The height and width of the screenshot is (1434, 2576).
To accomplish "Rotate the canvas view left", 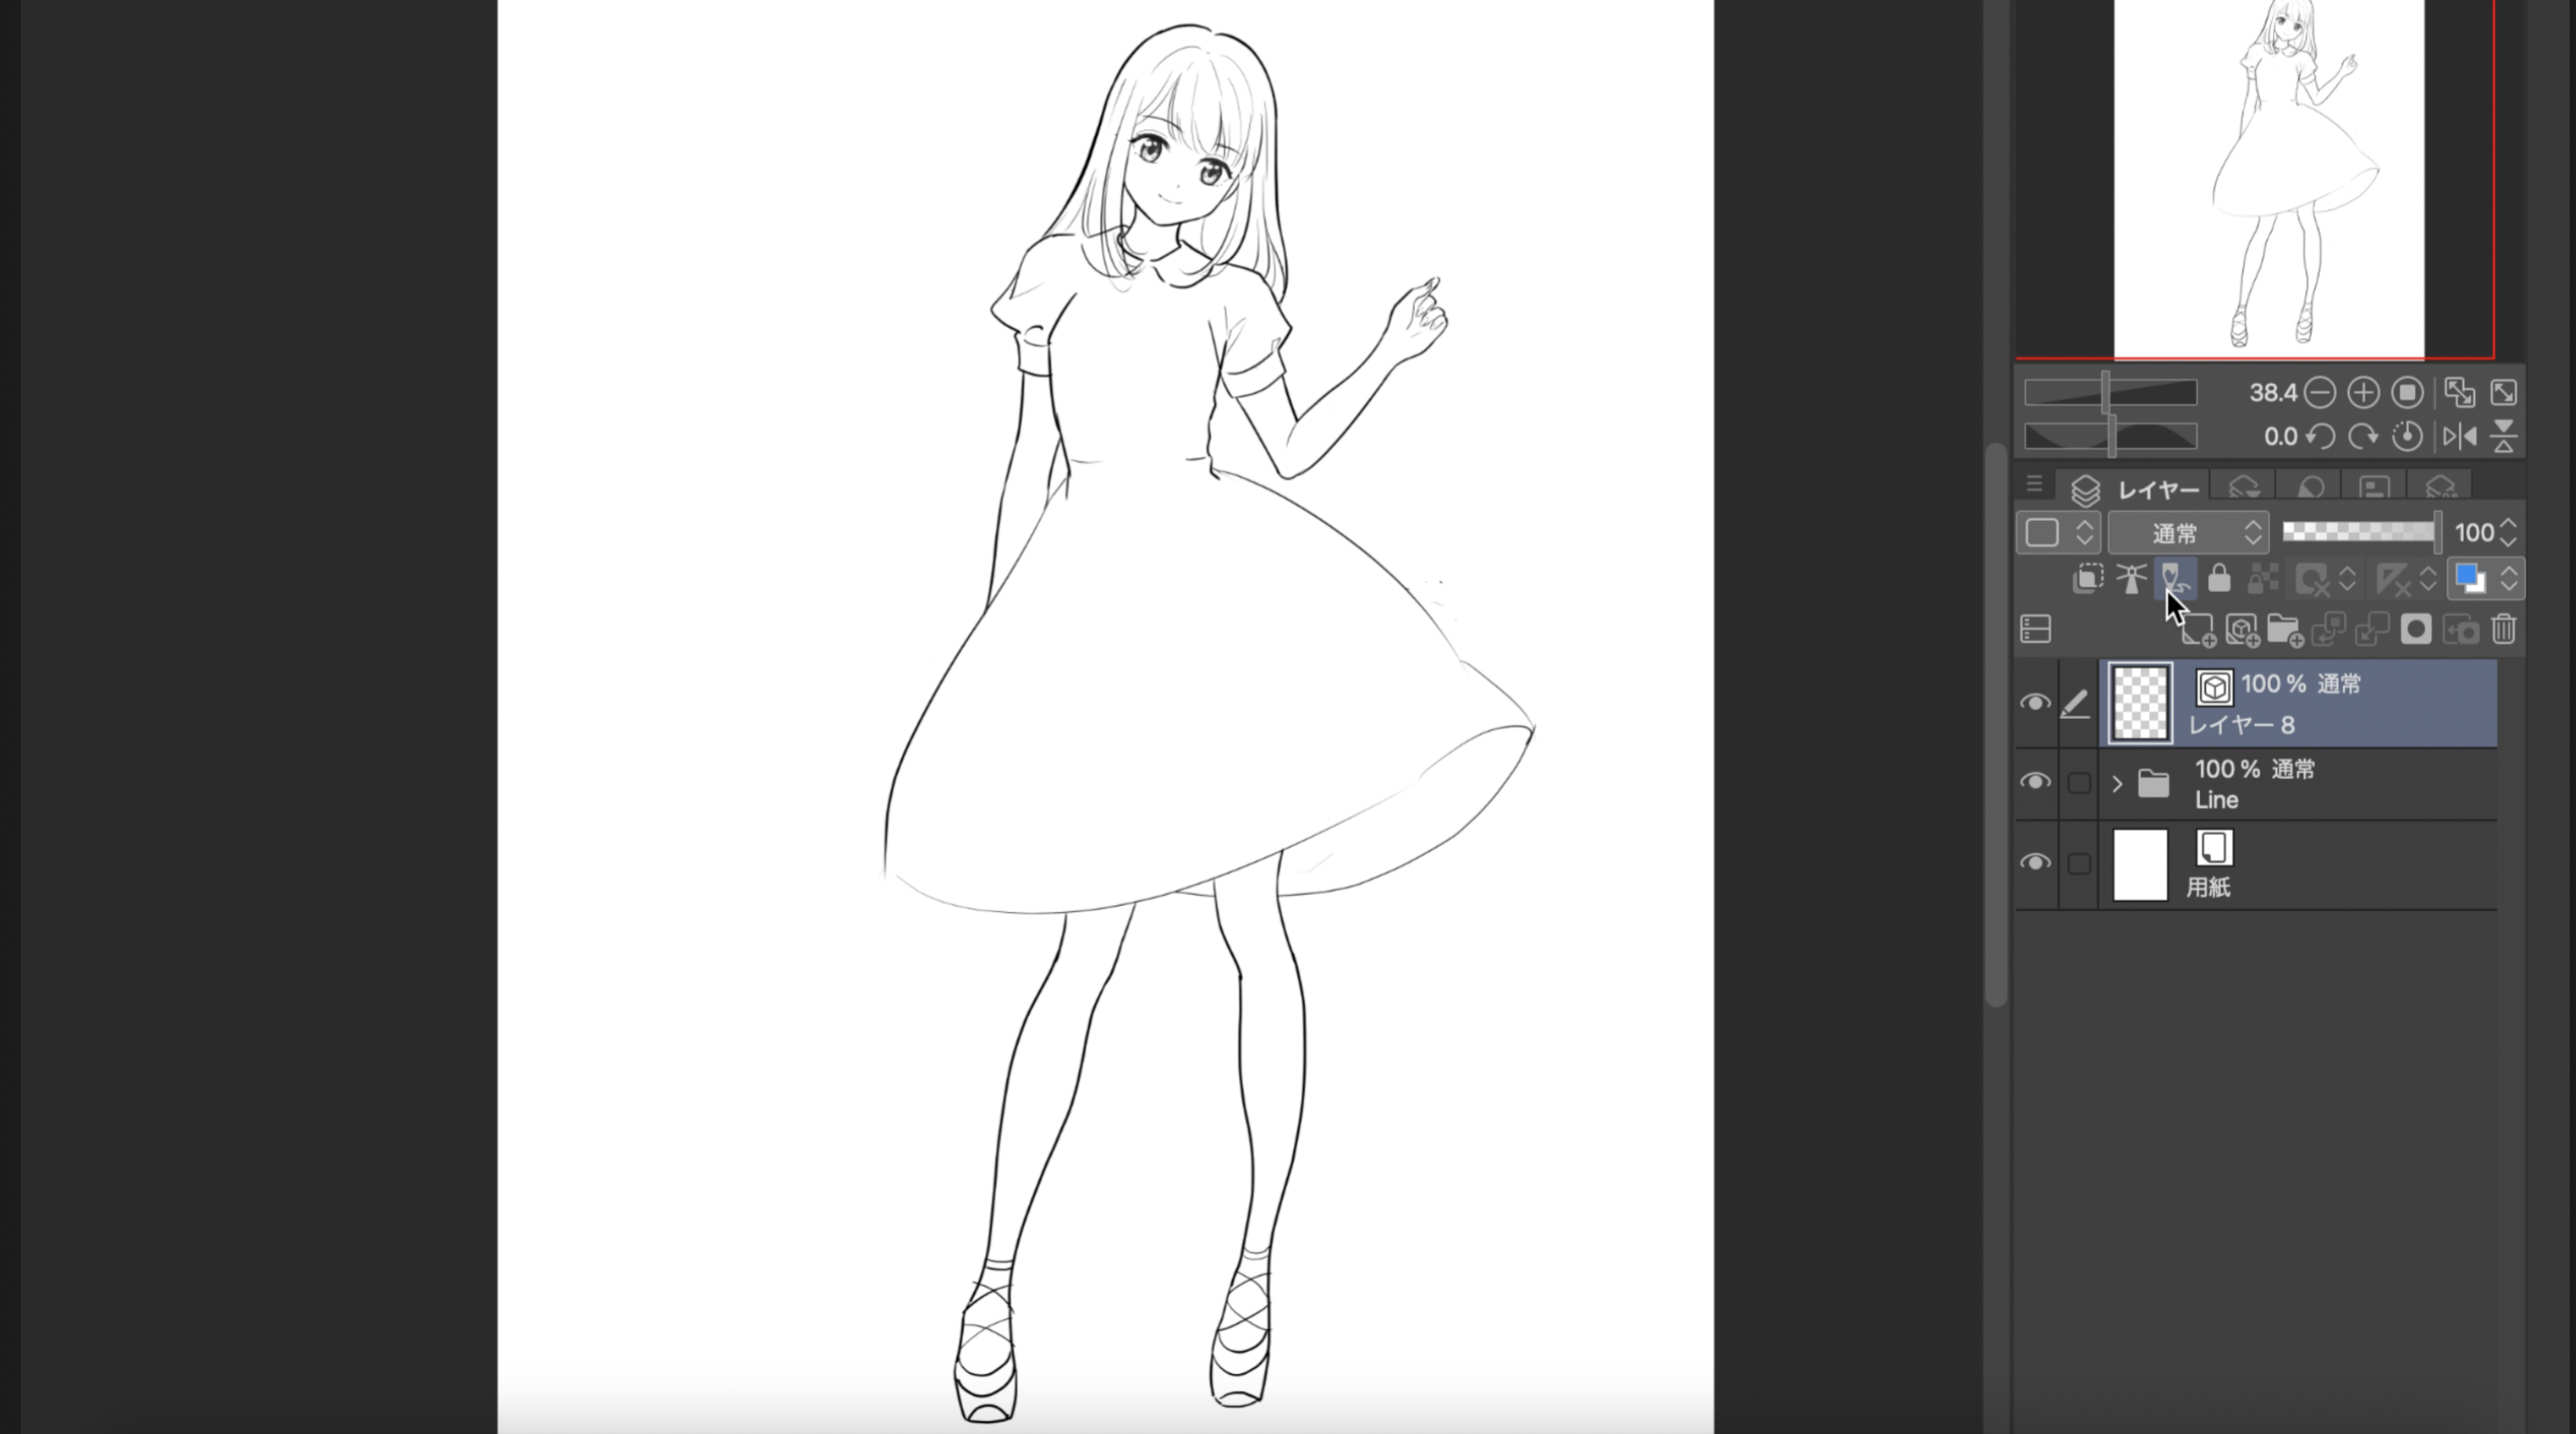I will pos(2320,436).
